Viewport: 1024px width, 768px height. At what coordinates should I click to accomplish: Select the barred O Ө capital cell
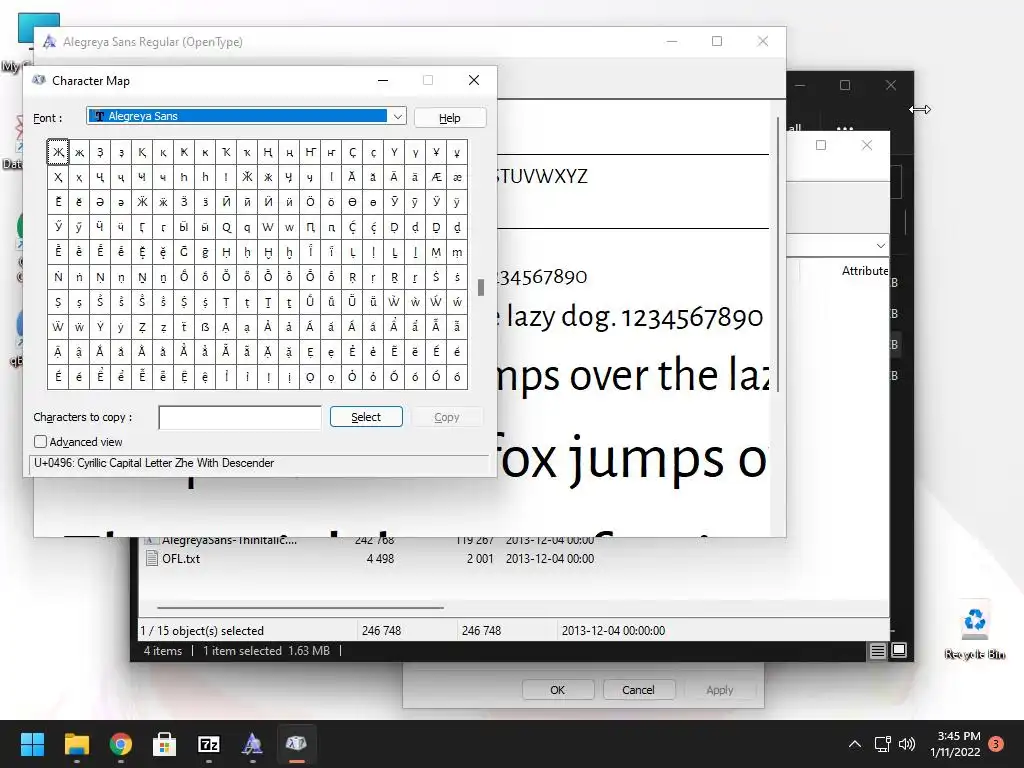click(352, 202)
